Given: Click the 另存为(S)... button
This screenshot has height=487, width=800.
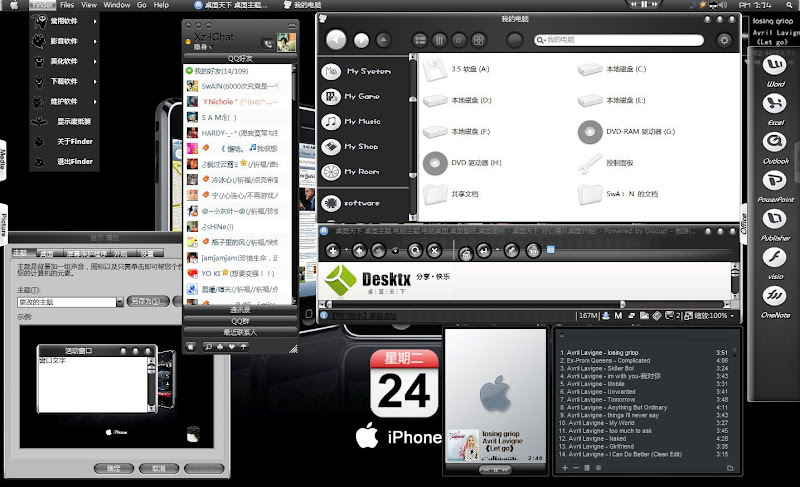Looking at the screenshot, I should click(x=148, y=301).
